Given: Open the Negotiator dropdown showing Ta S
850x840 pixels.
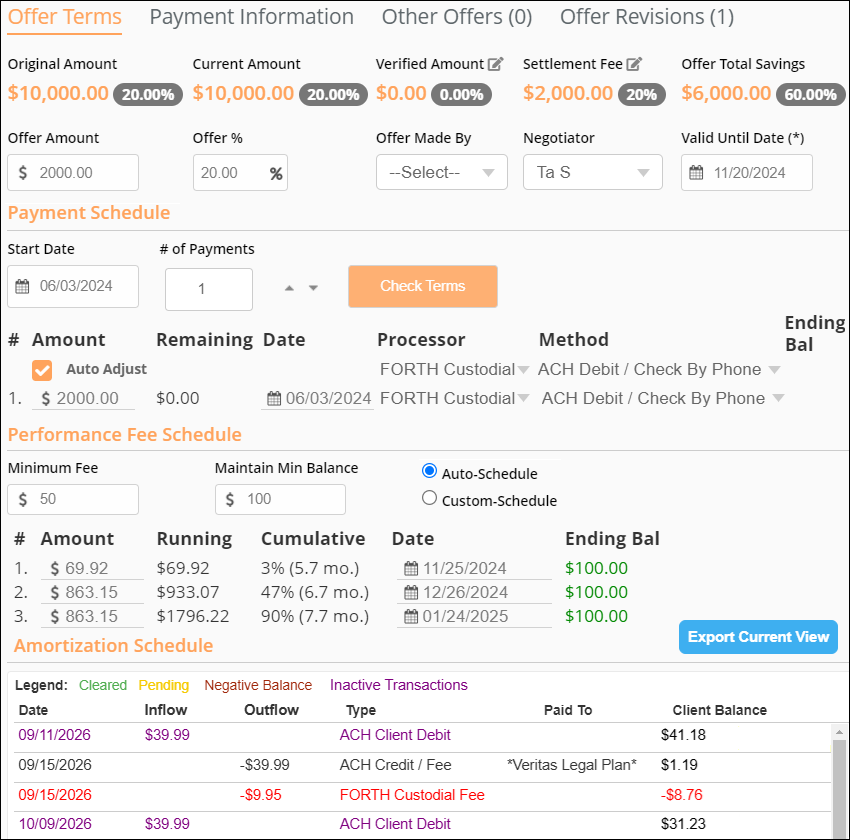Looking at the screenshot, I should (593, 172).
